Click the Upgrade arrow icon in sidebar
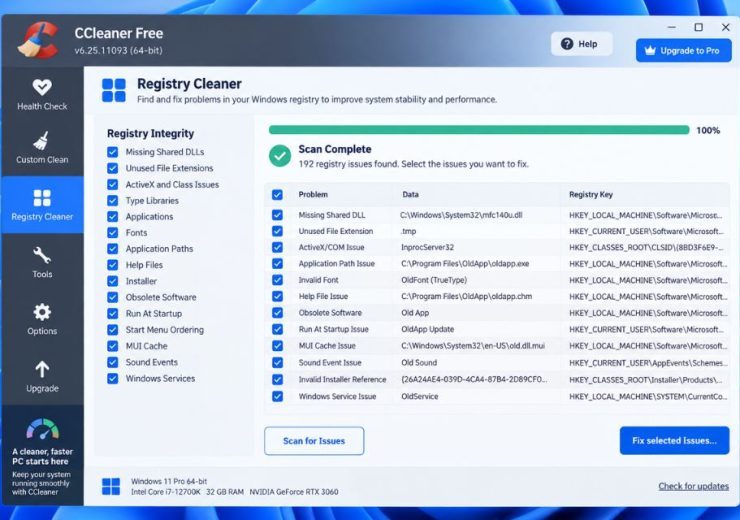The image size is (740, 520). 42,369
